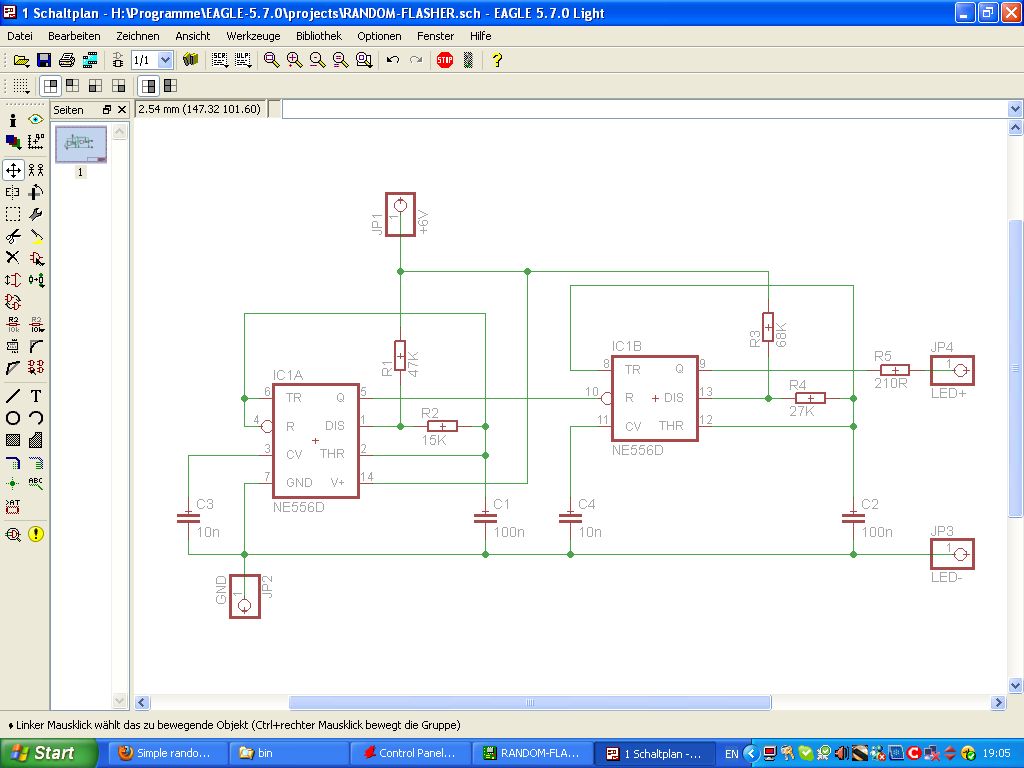This screenshot has height=768, width=1024.
Task: Select the Info tool
Action: pos(12,120)
